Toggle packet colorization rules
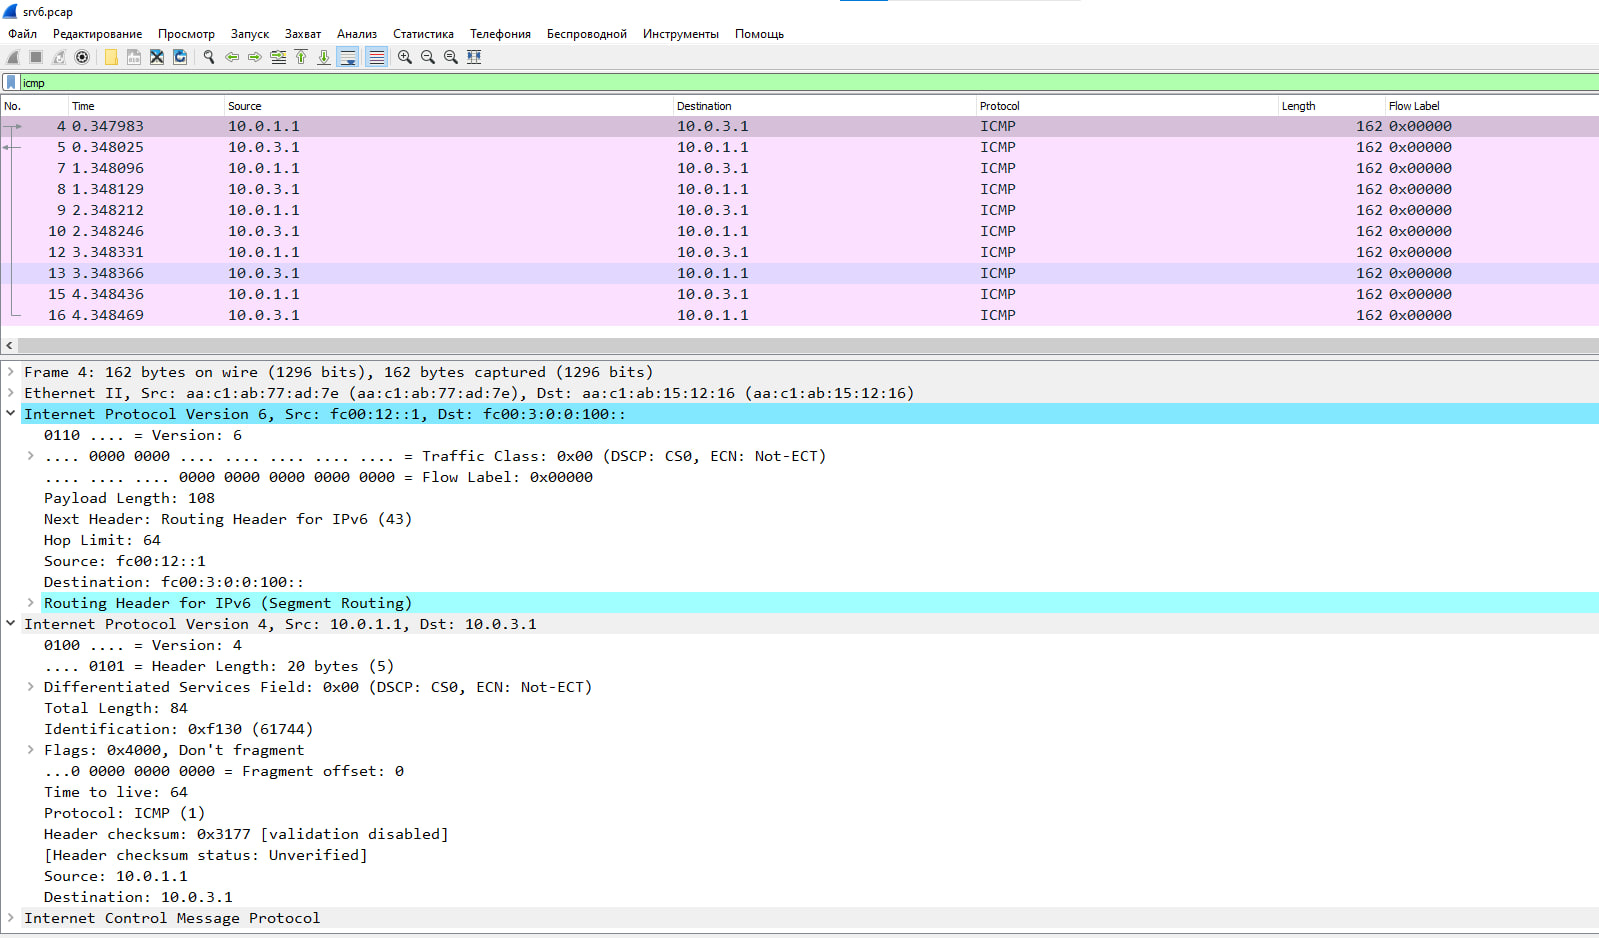Viewport: 1599px width, 938px height. 376,57
